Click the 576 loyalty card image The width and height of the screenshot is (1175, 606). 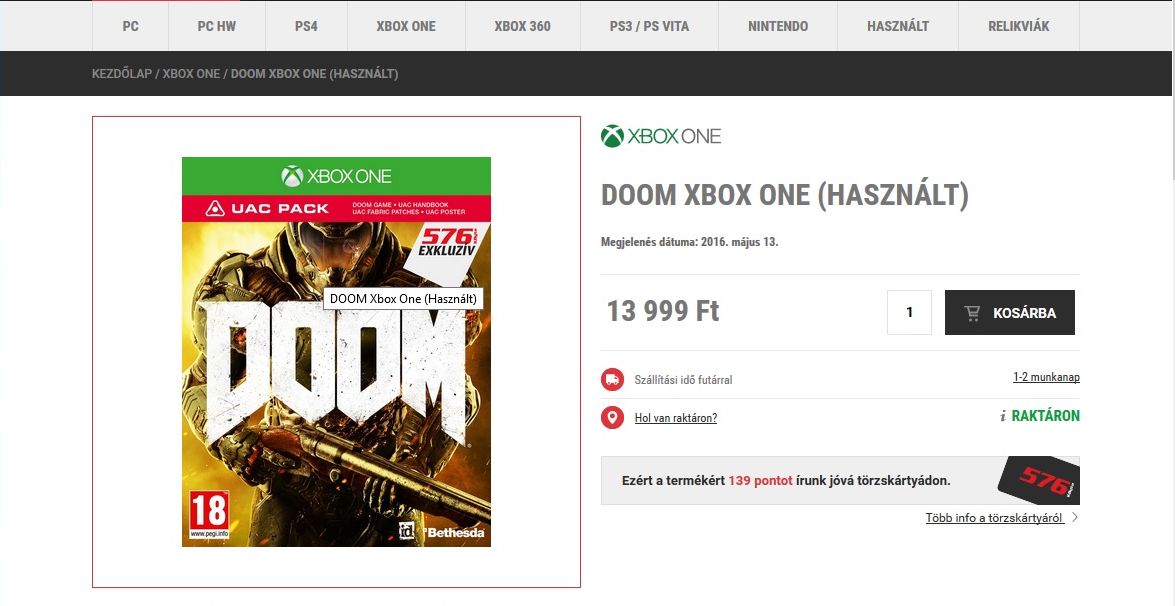pyautogui.click(x=1042, y=483)
